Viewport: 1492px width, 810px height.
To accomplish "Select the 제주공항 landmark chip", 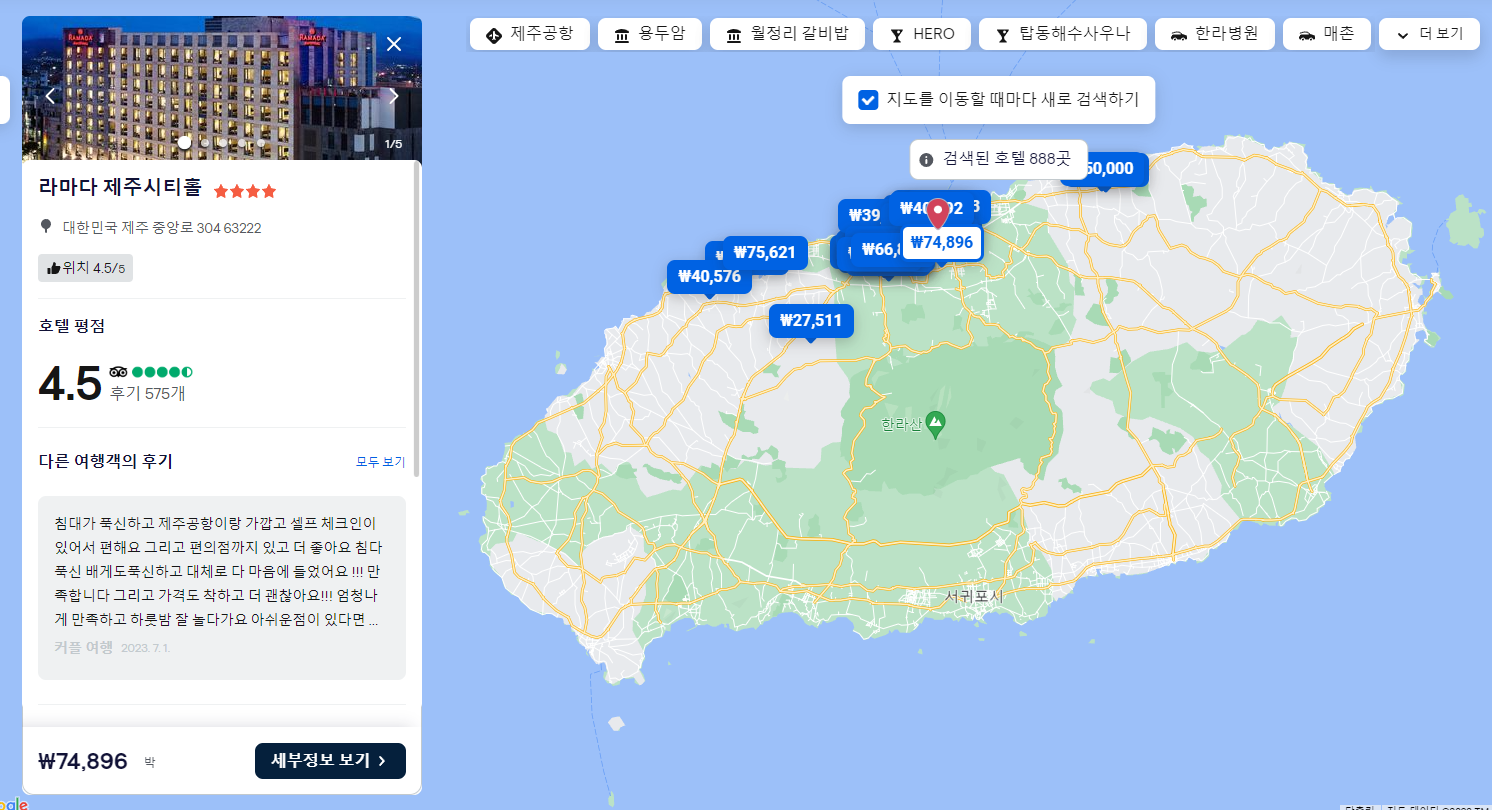I will coord(529,34).
